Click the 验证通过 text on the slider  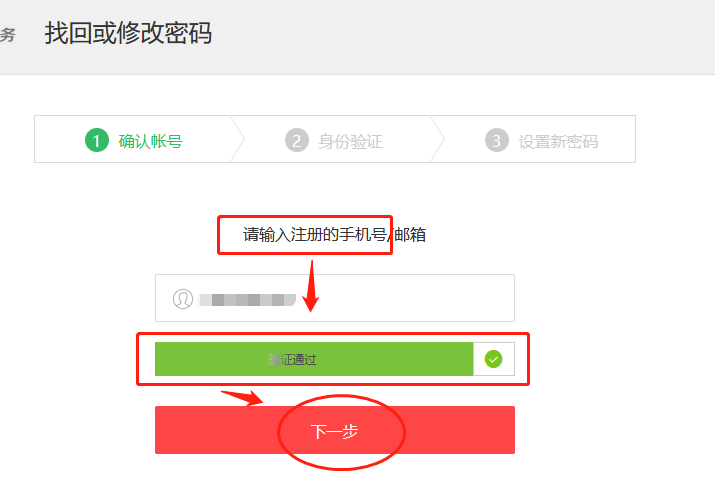pos(292,360)
